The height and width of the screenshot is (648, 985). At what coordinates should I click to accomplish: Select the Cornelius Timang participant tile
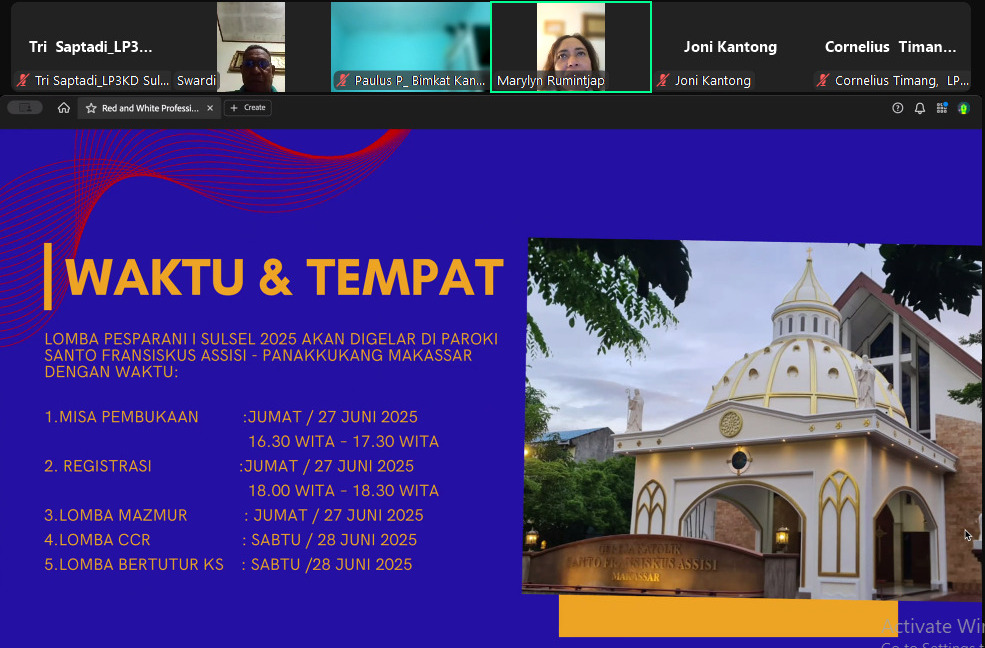tap(890, 47)
